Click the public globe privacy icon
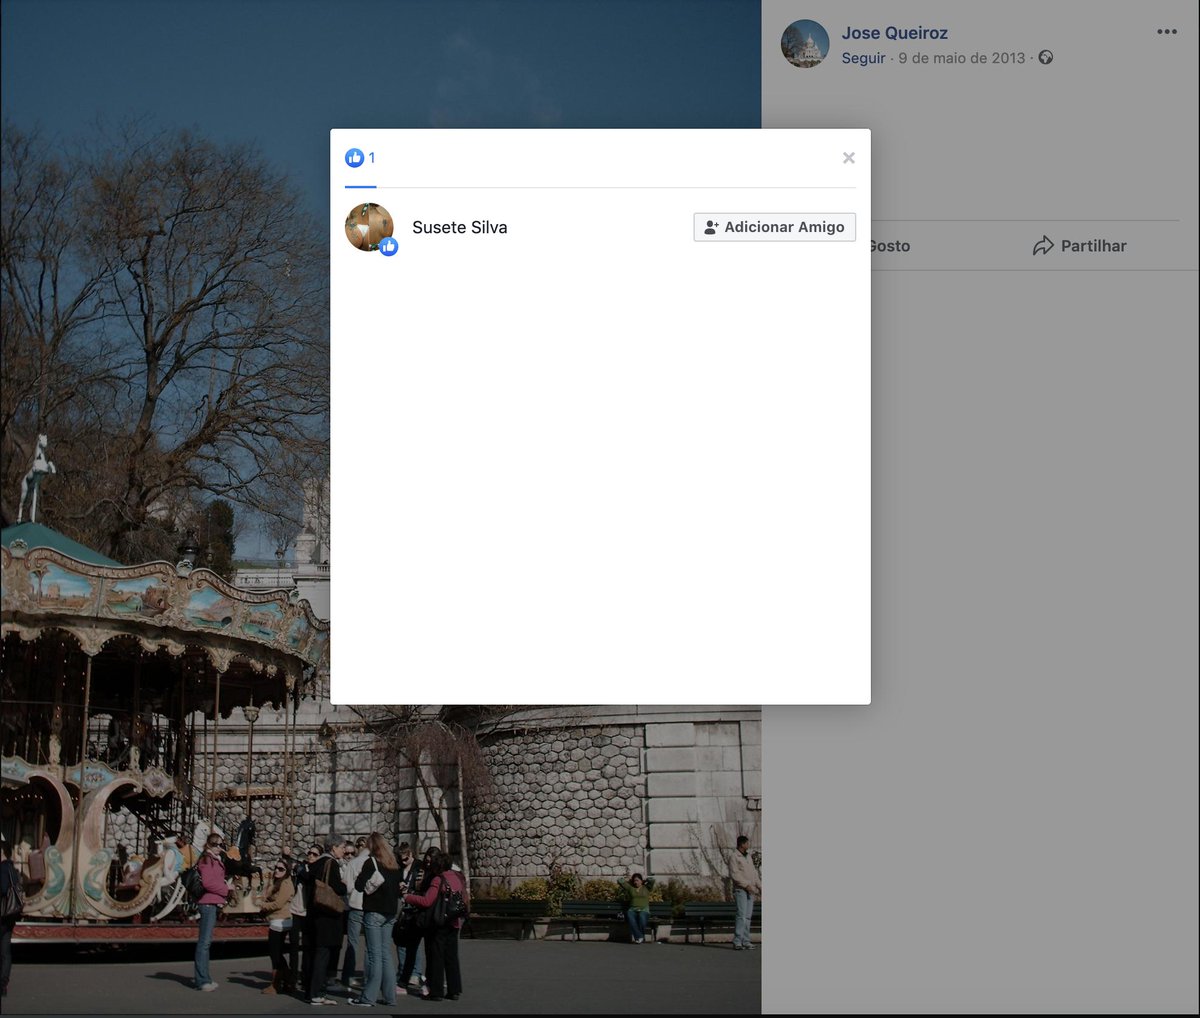Viewport: 1200px width, 1018px height. tap(1046, 58)
